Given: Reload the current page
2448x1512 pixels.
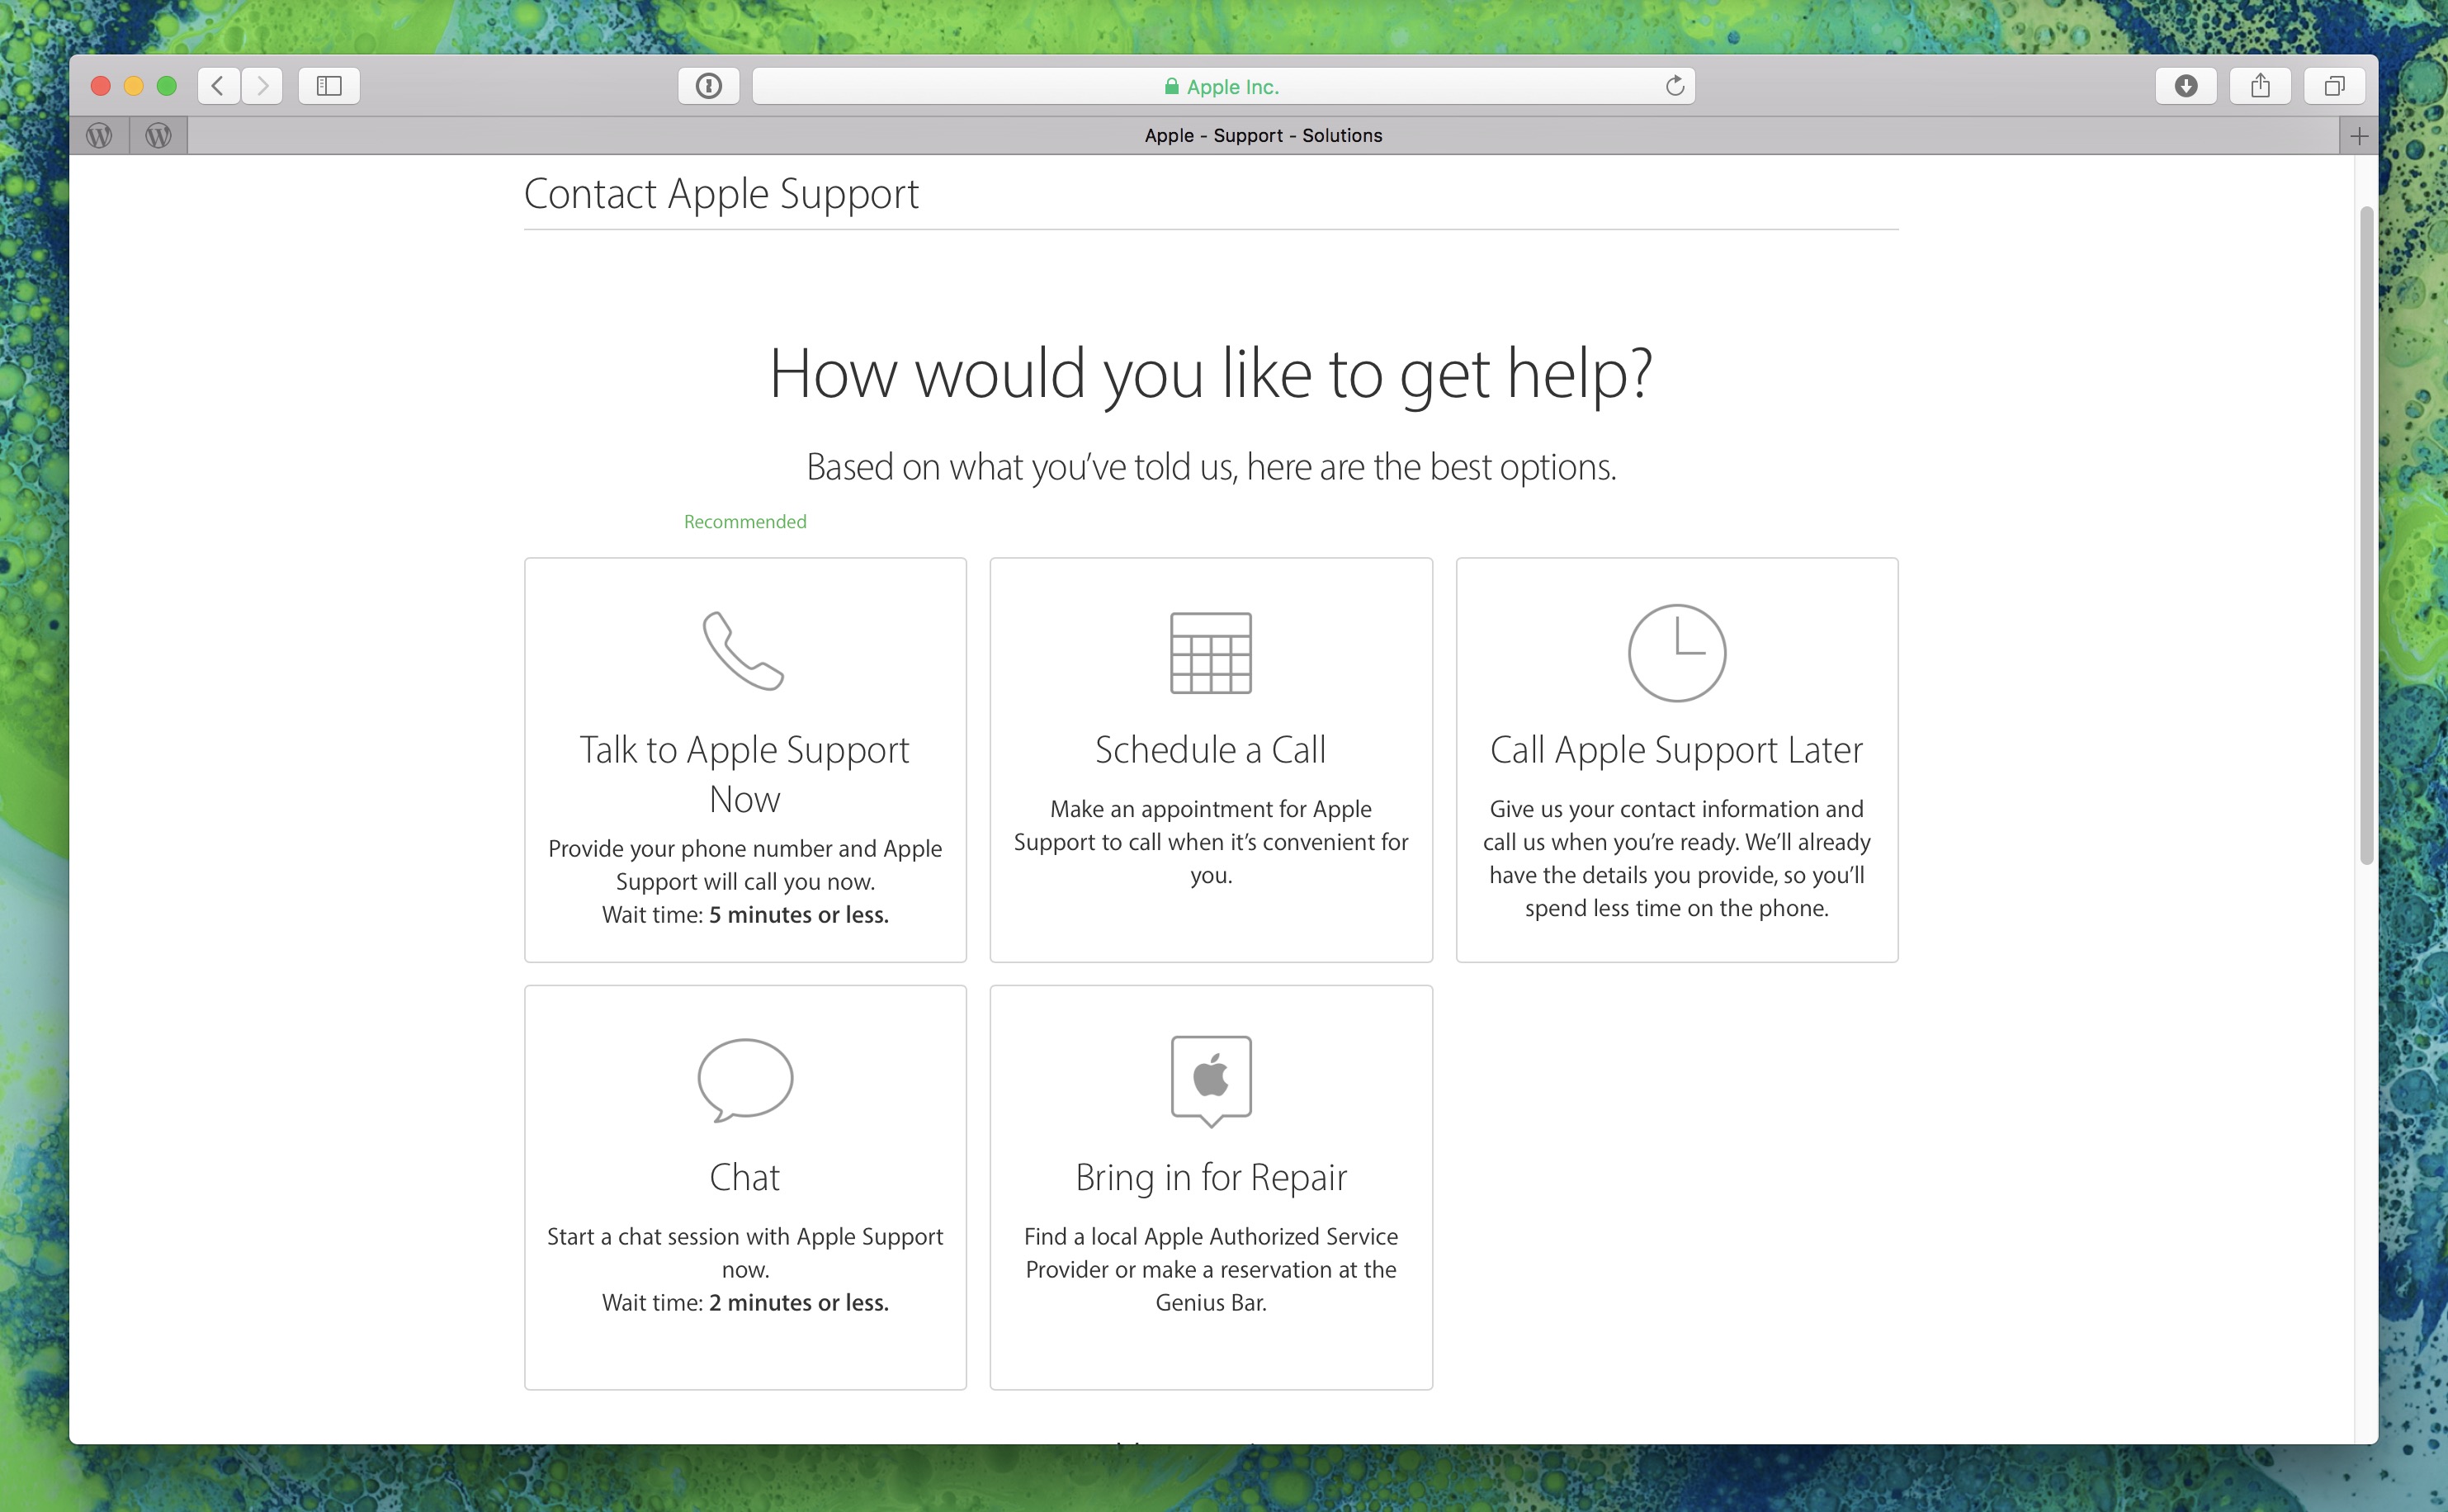Looking at the screenshot, I should coord(1675,86).
